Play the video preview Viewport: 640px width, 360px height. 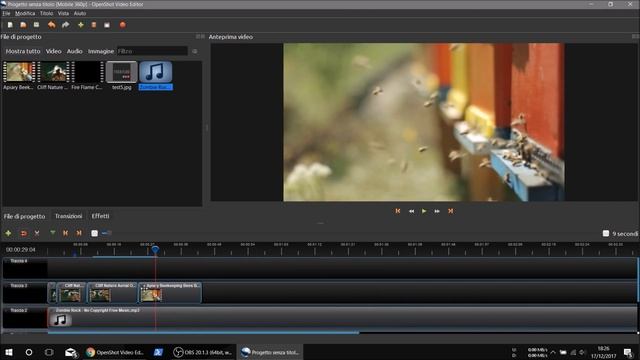click(424, 211)
